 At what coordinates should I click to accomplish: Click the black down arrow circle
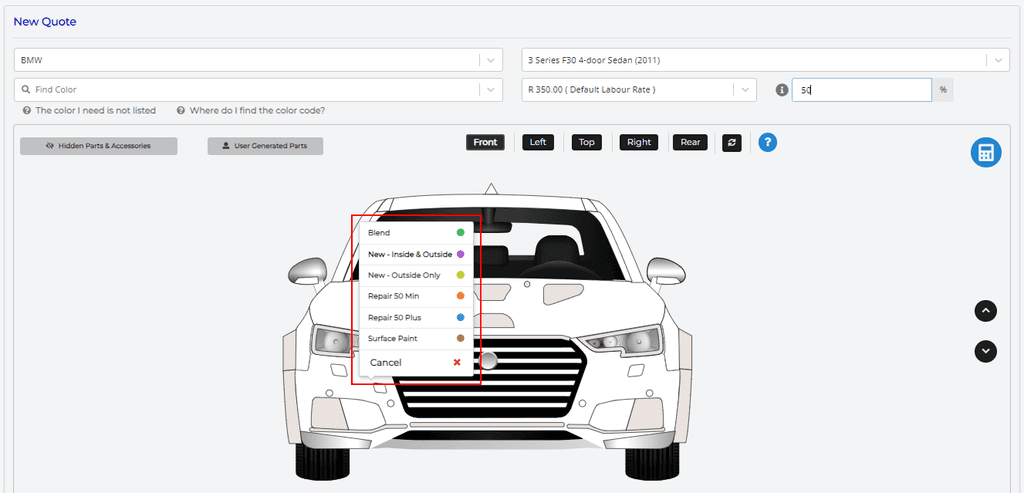point(986,351)
